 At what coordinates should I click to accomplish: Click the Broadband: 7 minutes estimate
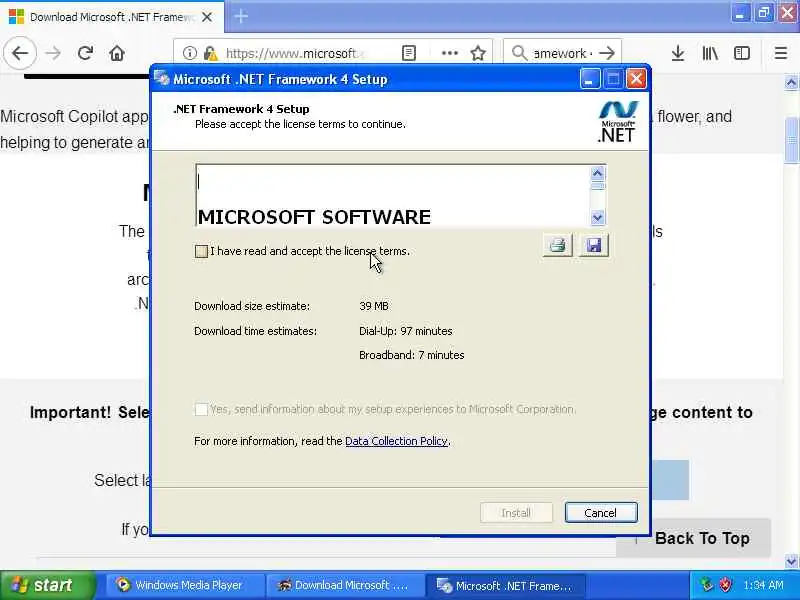(412, 355)
